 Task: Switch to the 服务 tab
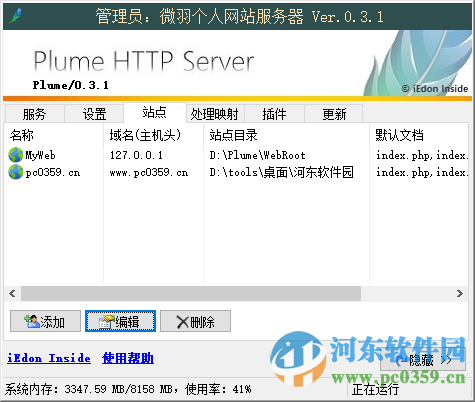34,114
